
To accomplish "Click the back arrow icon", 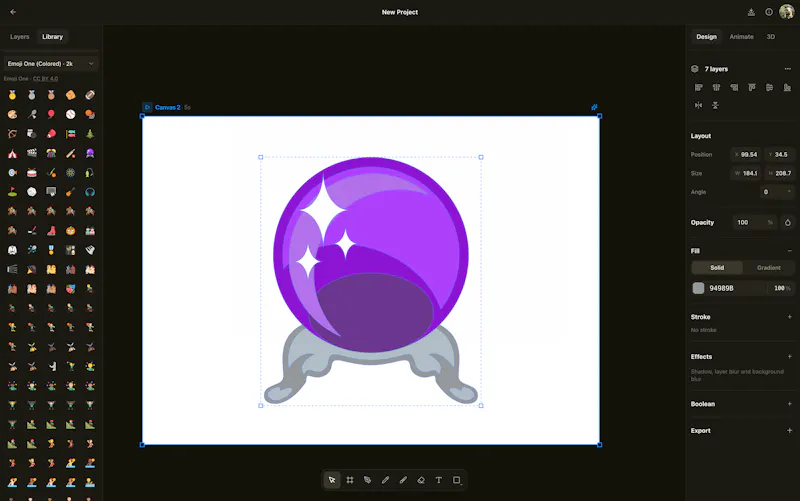I will [x=13, y=12].
